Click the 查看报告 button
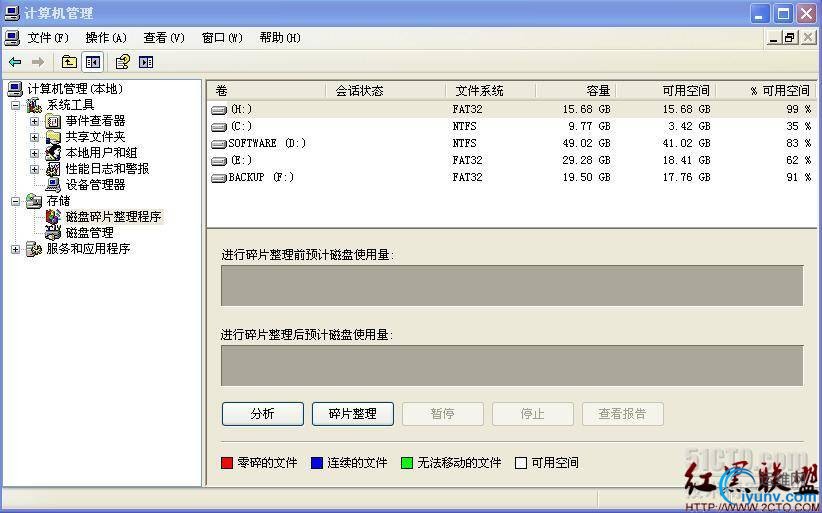 pos(623,414)
